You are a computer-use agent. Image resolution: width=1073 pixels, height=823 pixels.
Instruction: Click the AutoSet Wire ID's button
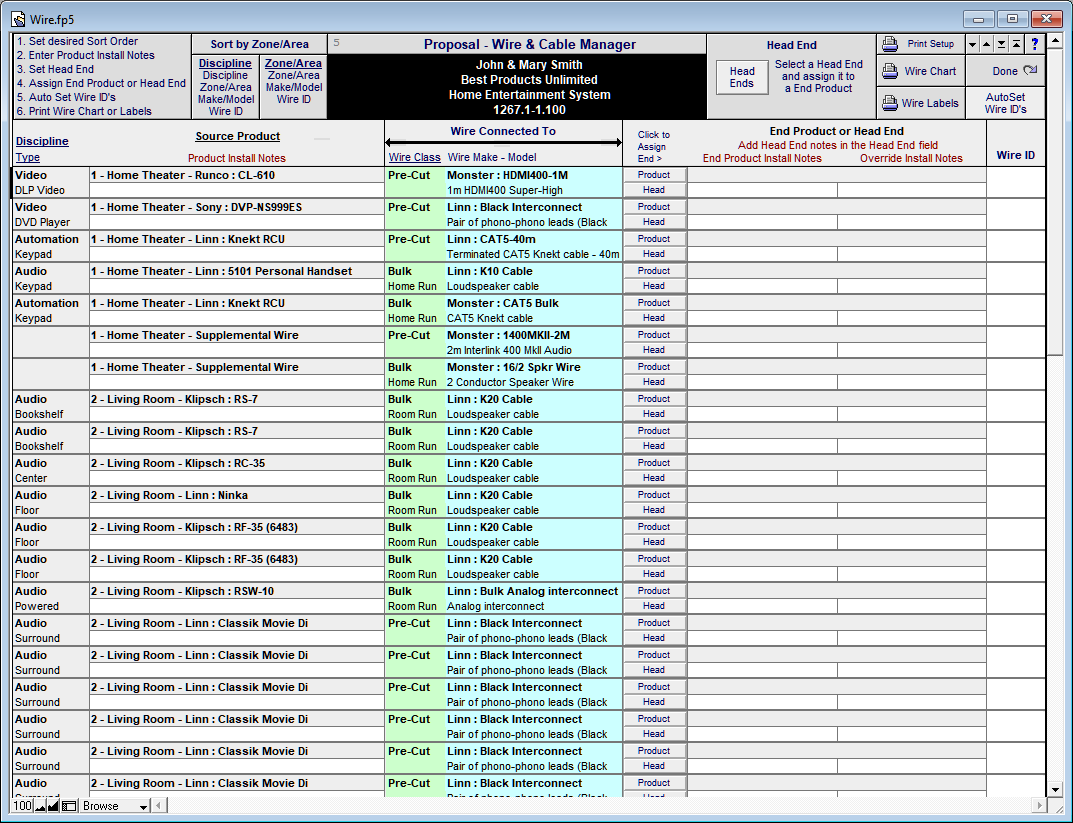coord(1005,103)
